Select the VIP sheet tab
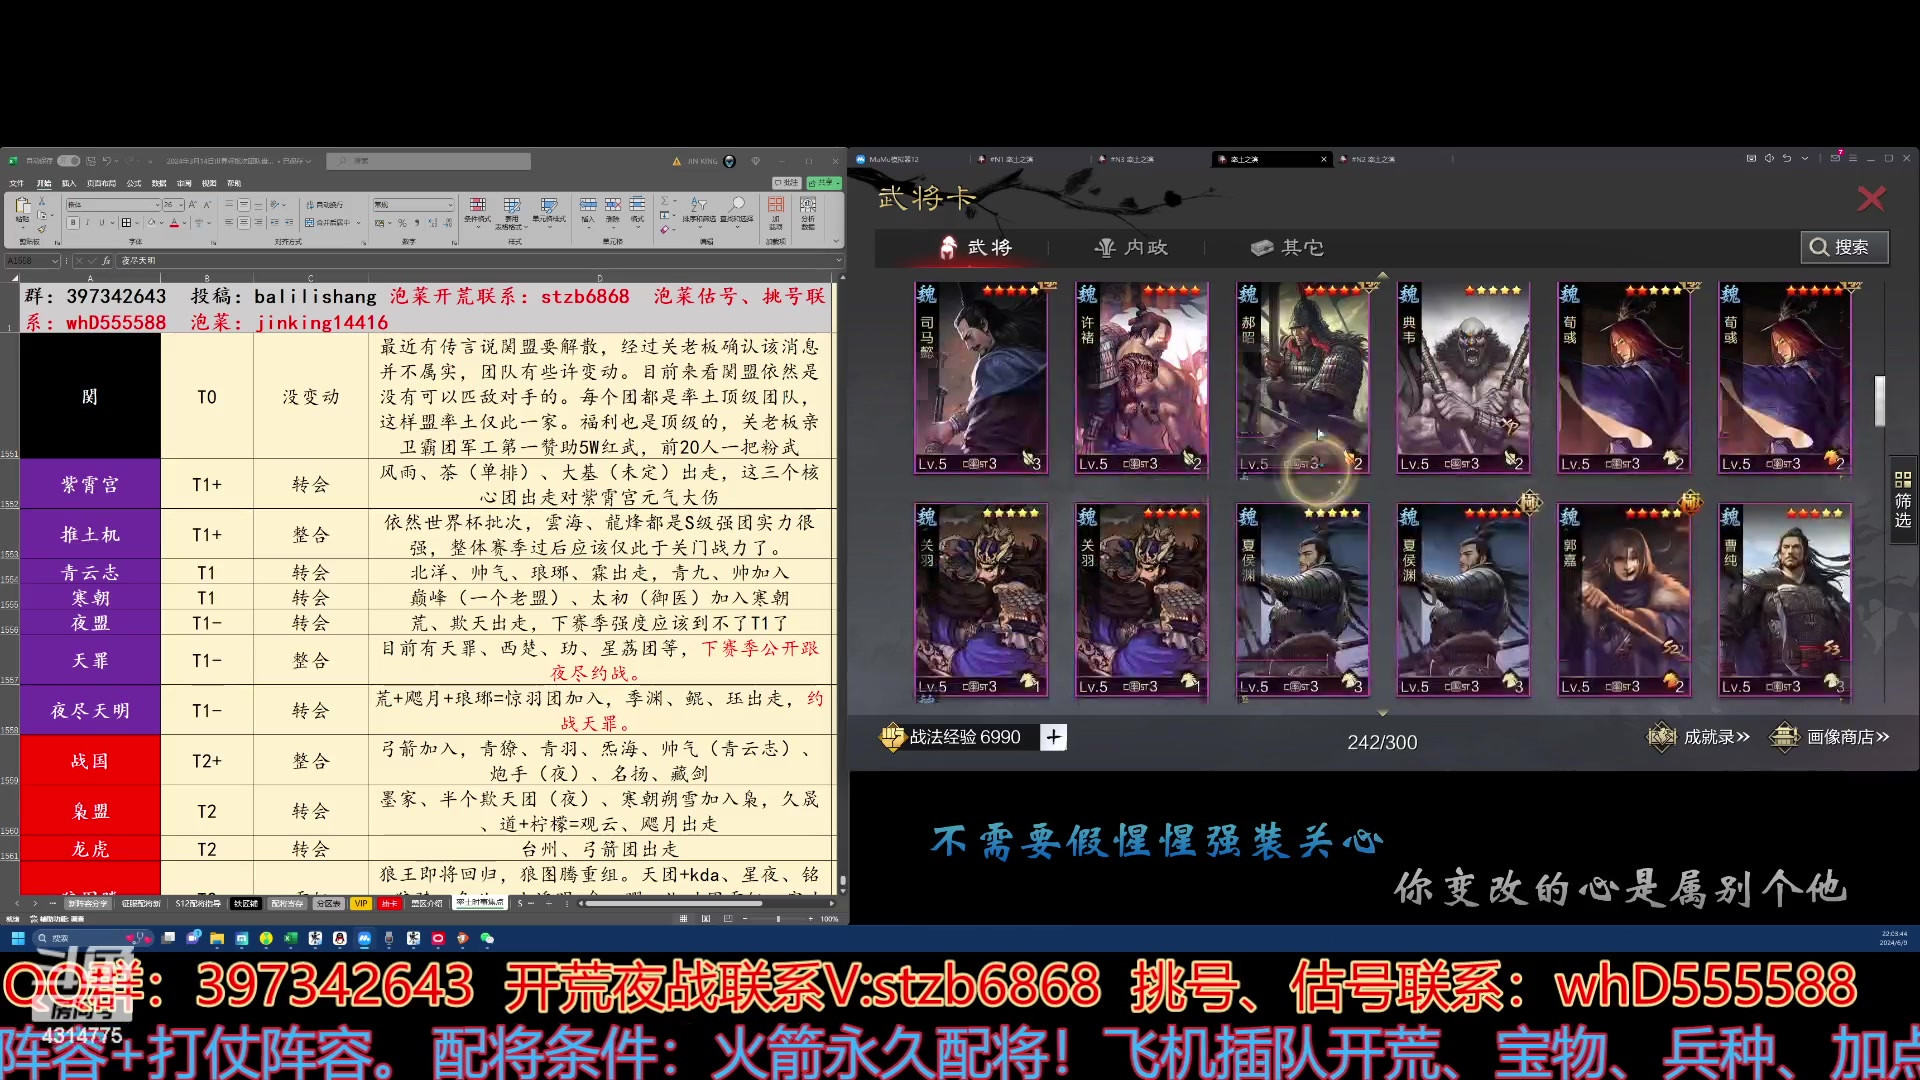 (361, 903)
